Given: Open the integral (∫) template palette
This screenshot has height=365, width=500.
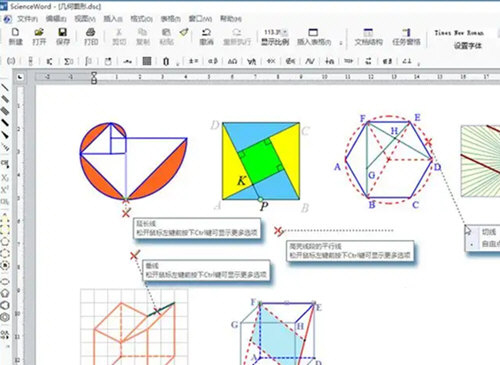Looking at the screenshot, I should (x=88, y=61).
